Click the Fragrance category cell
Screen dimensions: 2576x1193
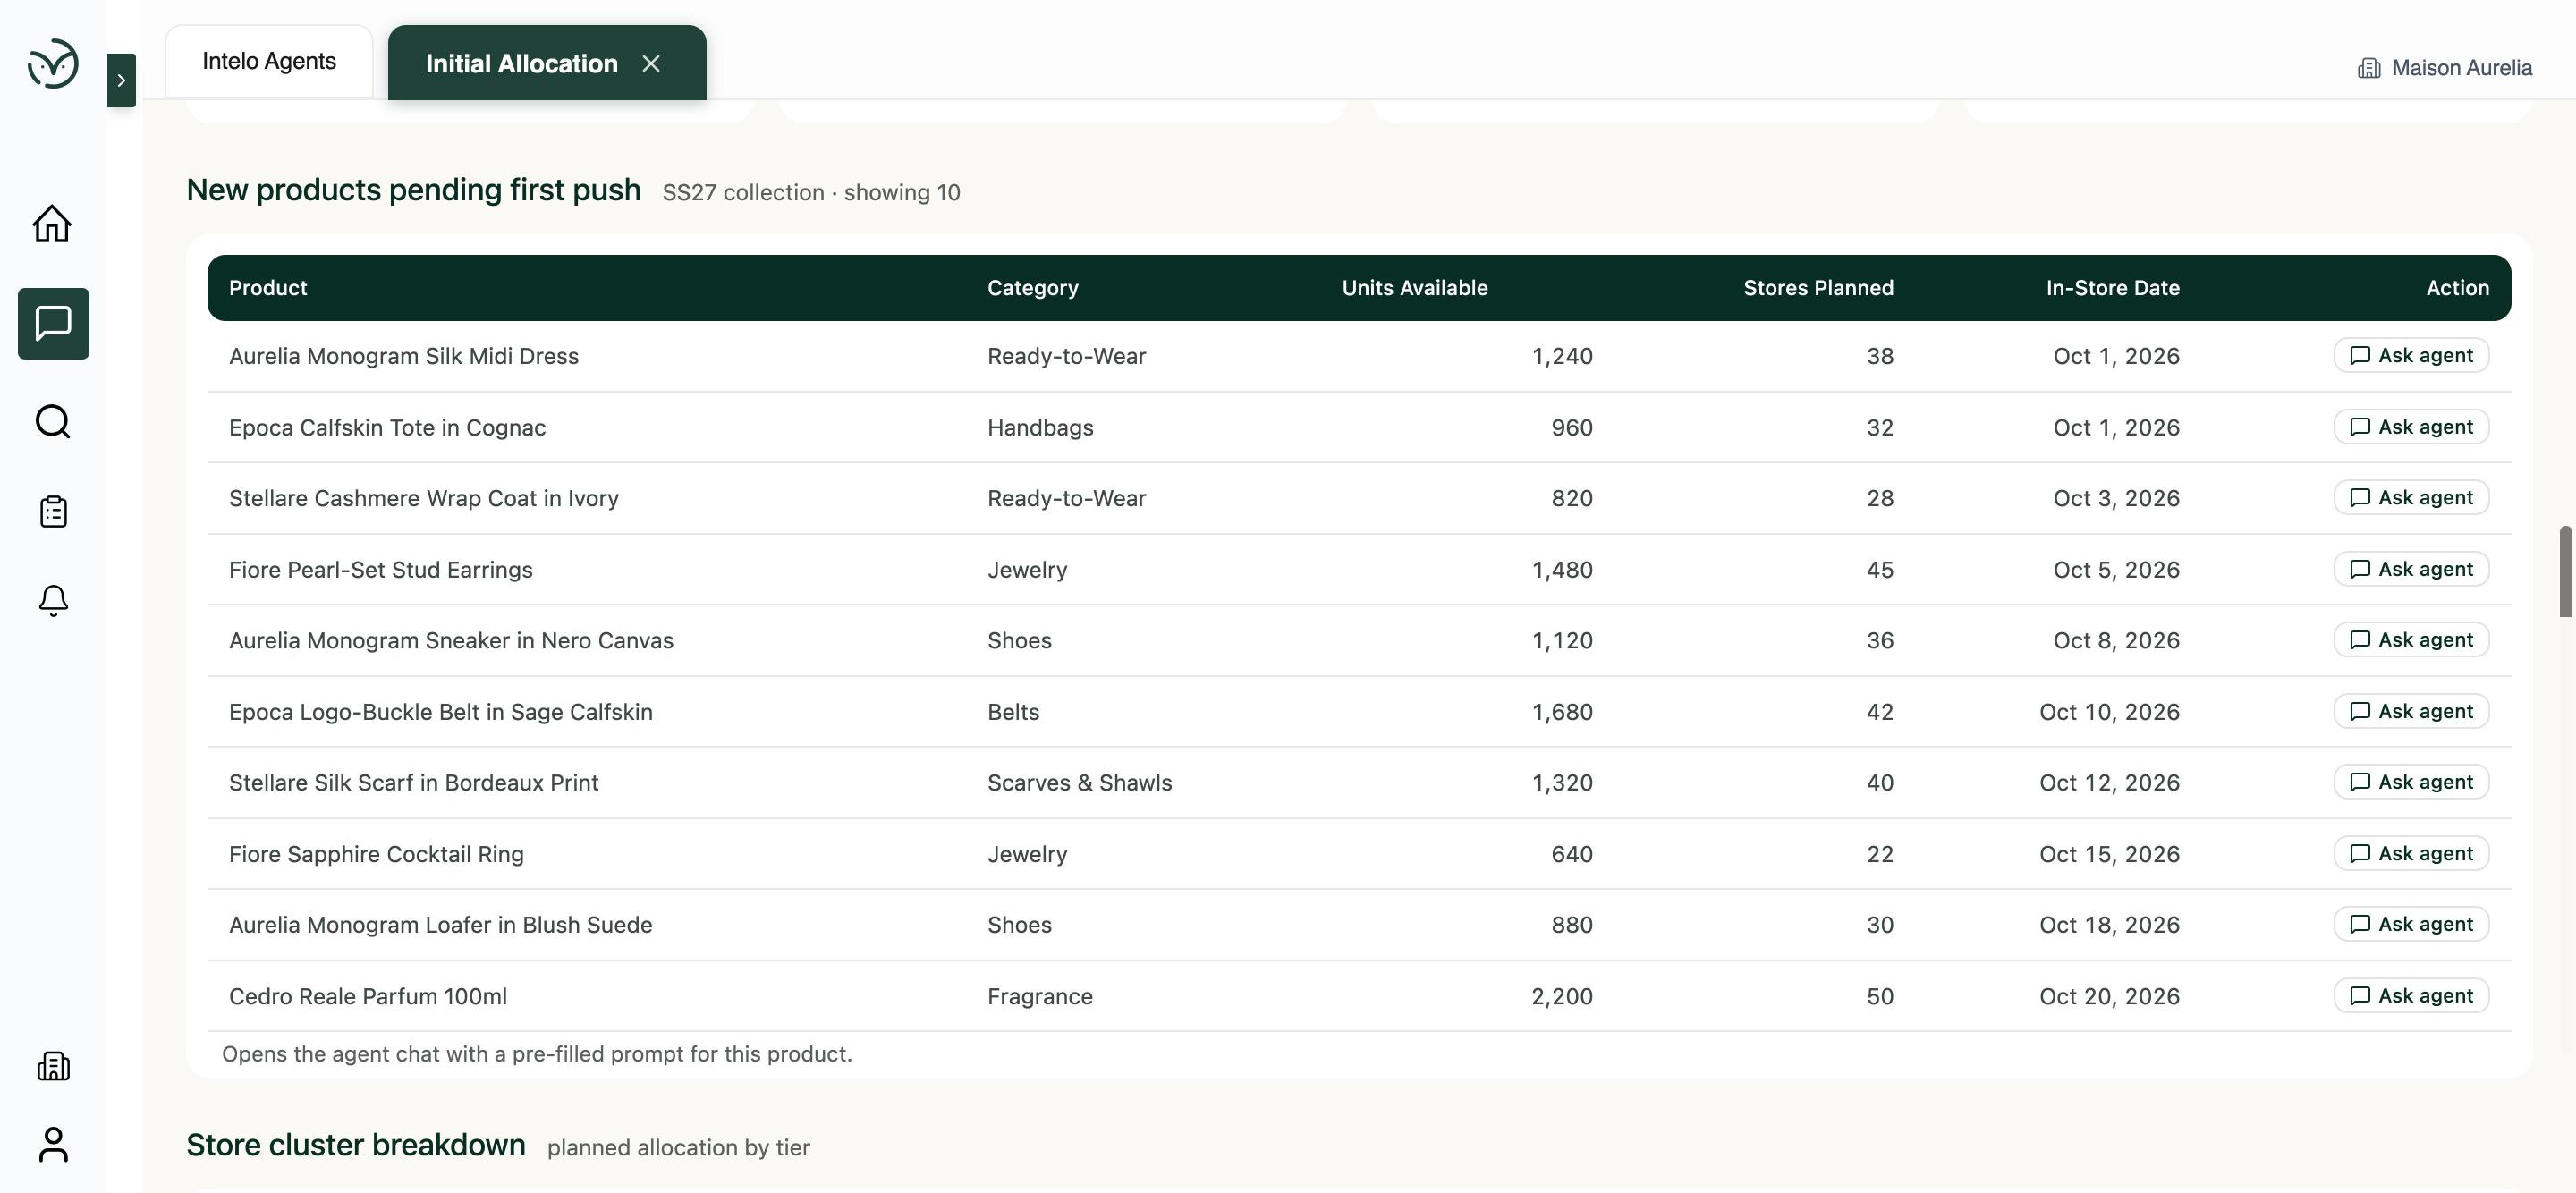[x=1040, y=997]
